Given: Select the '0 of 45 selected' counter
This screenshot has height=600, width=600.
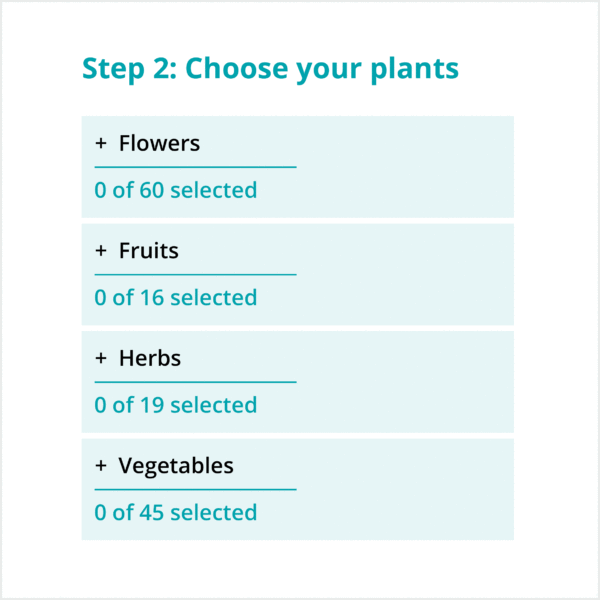Looking at the screenshot, I should point(176,513).
